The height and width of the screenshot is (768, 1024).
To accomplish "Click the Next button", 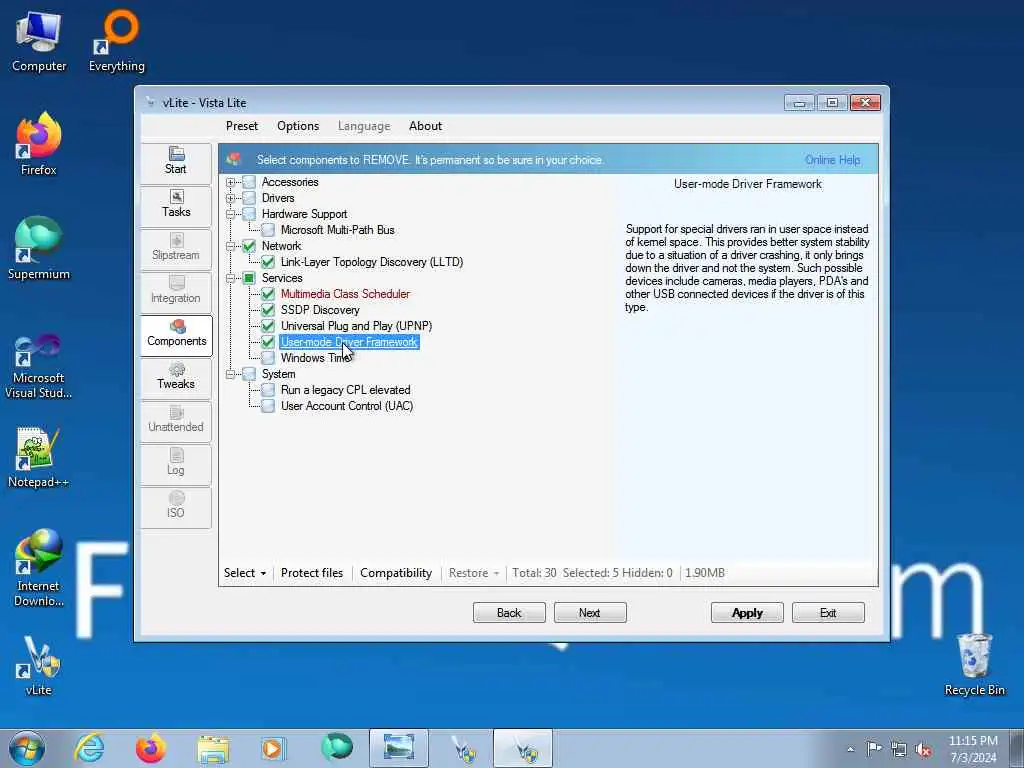I will point(590,613).
